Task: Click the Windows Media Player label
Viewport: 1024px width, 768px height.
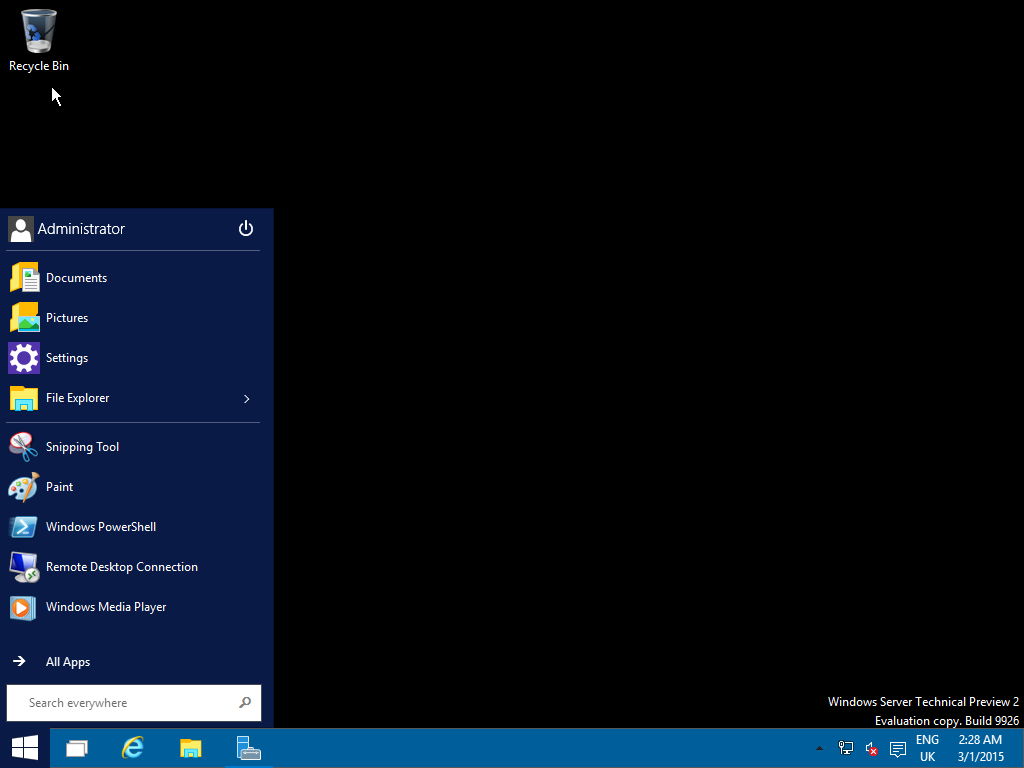Action: (106, 607)
